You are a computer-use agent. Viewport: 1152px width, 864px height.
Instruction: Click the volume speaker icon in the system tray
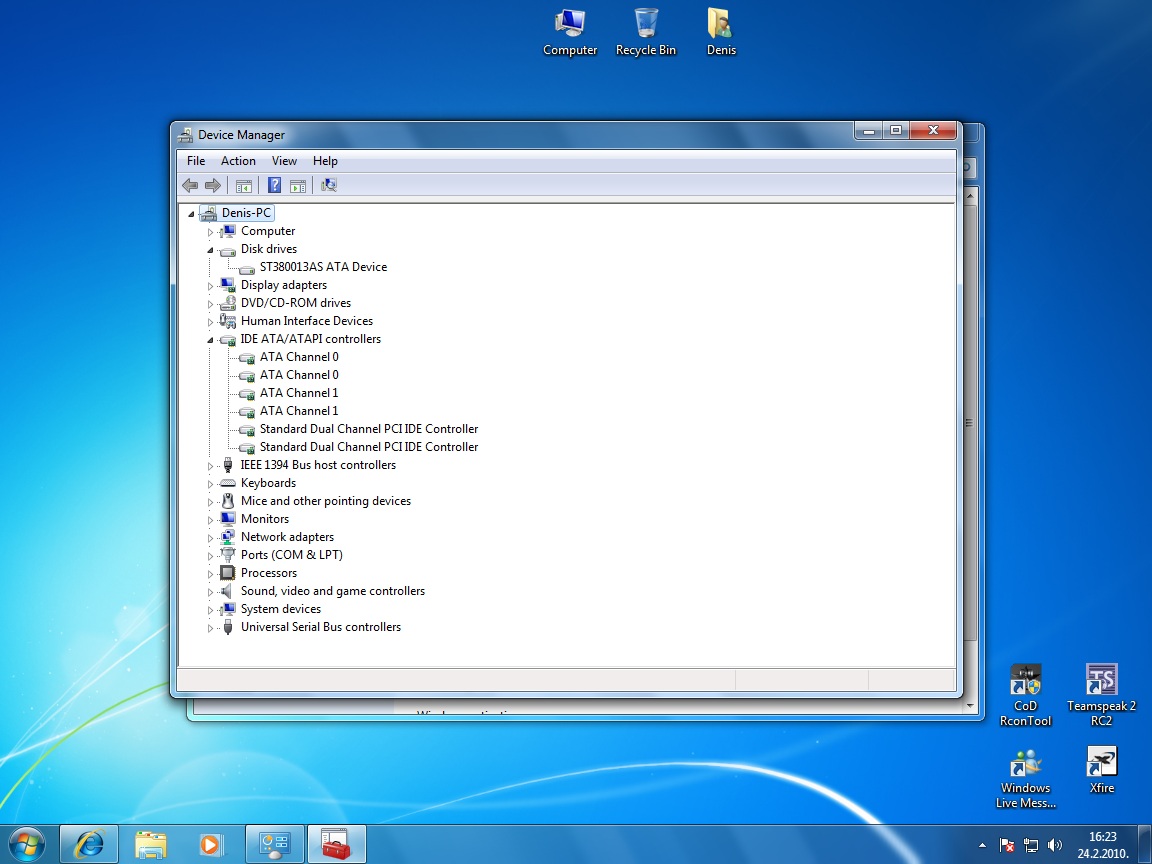1054,845
